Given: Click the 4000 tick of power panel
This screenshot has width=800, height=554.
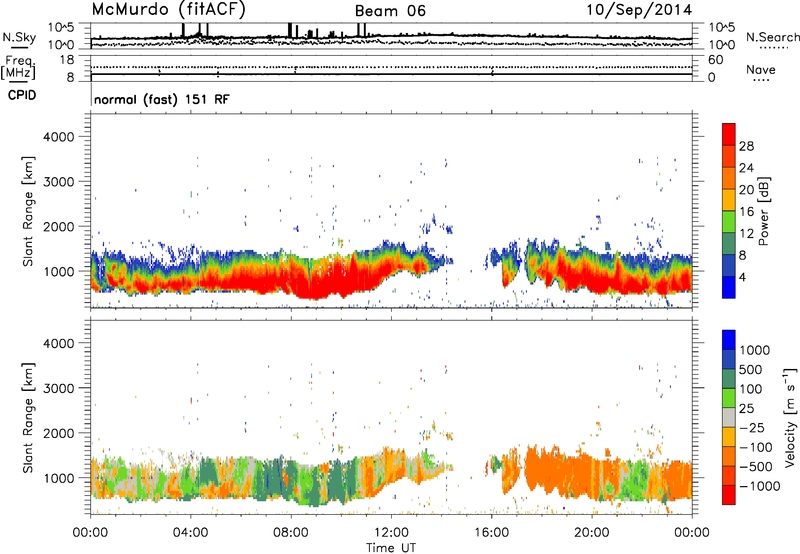Looking at the screenshot, I should pyautogui.click(x=59, y=137).
